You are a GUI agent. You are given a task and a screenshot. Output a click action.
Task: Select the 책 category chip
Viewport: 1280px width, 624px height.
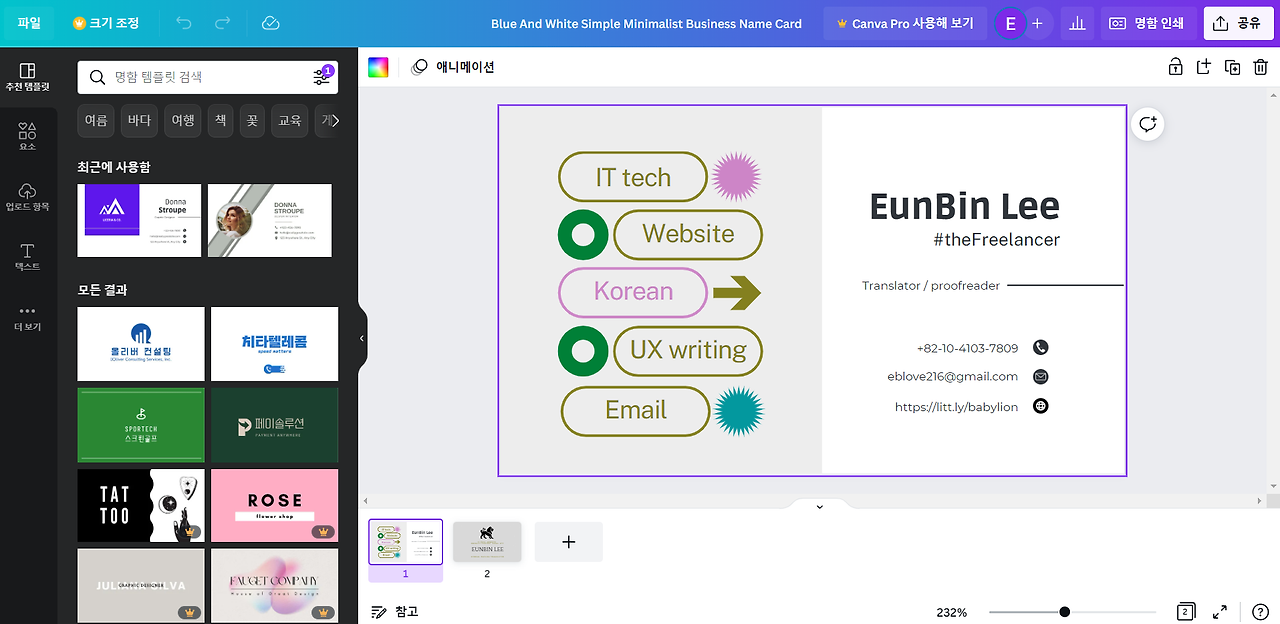point(221,121)
